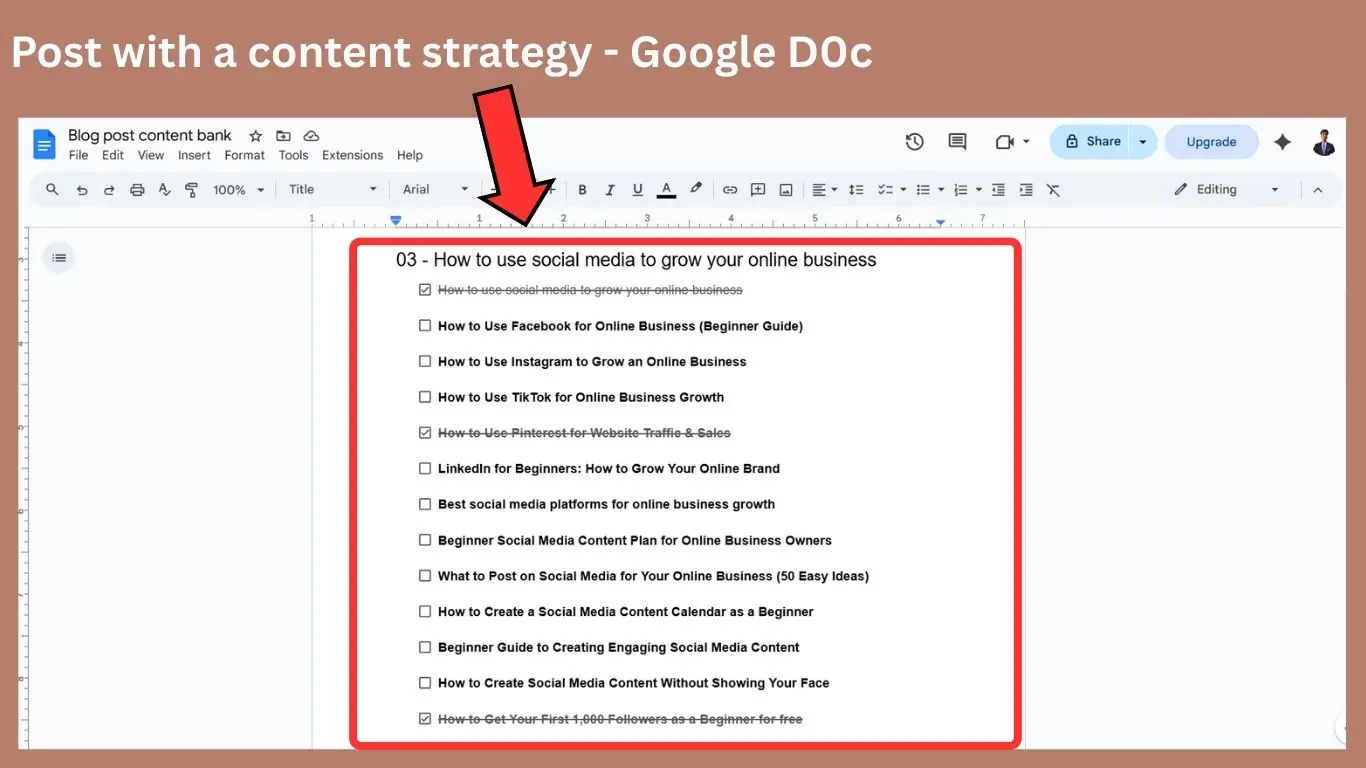Open the File menu
Image resolution: width=1366 pixels, height=768 pixels.
[x=79, y=156]
